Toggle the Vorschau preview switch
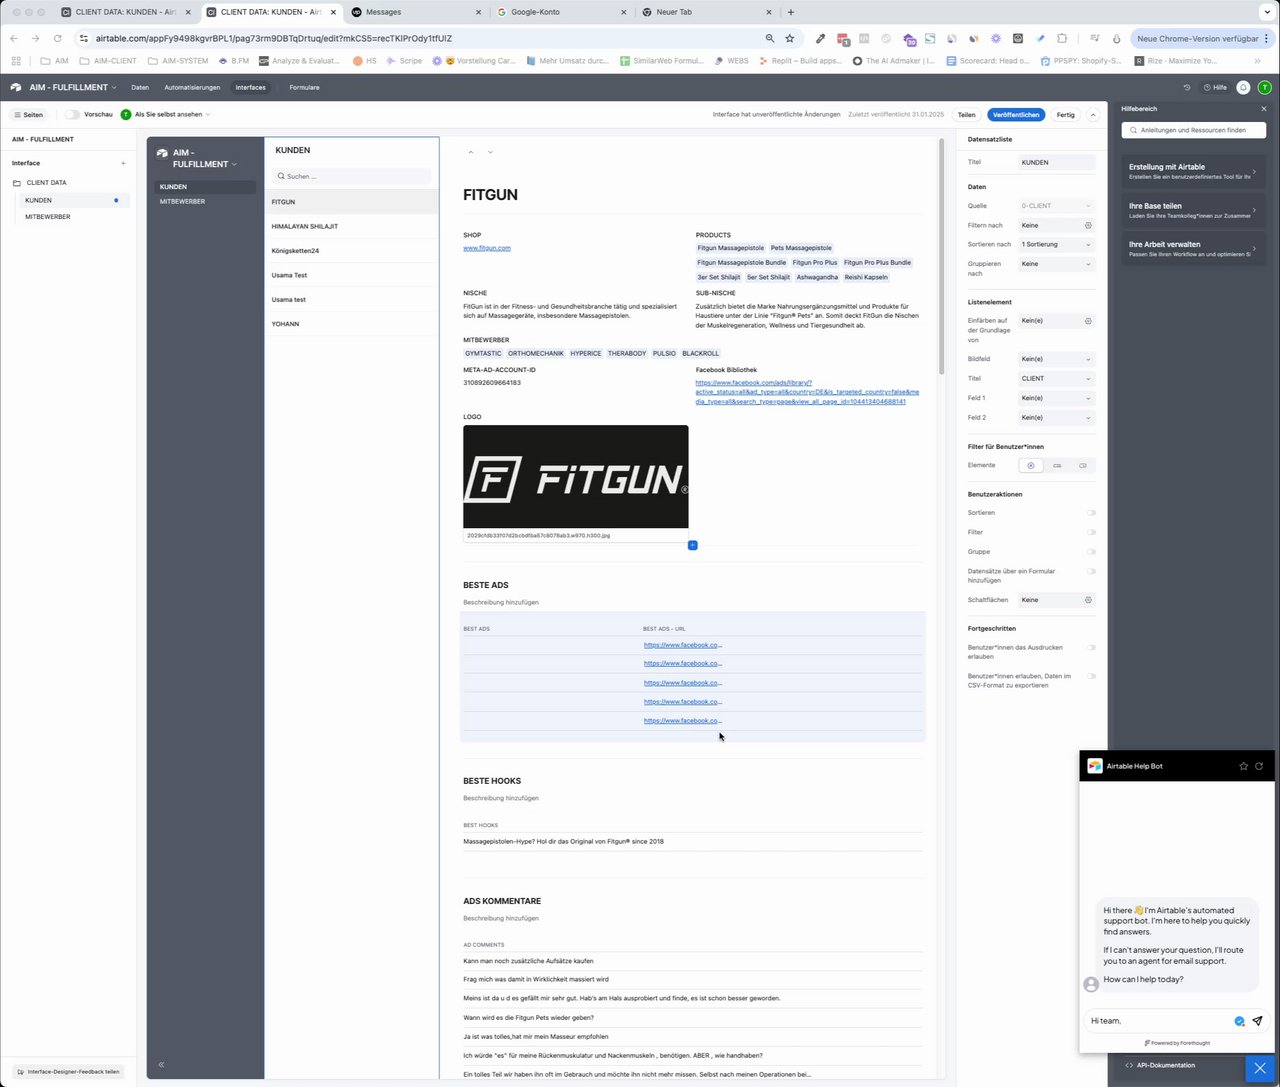 (x=72, y=115)
